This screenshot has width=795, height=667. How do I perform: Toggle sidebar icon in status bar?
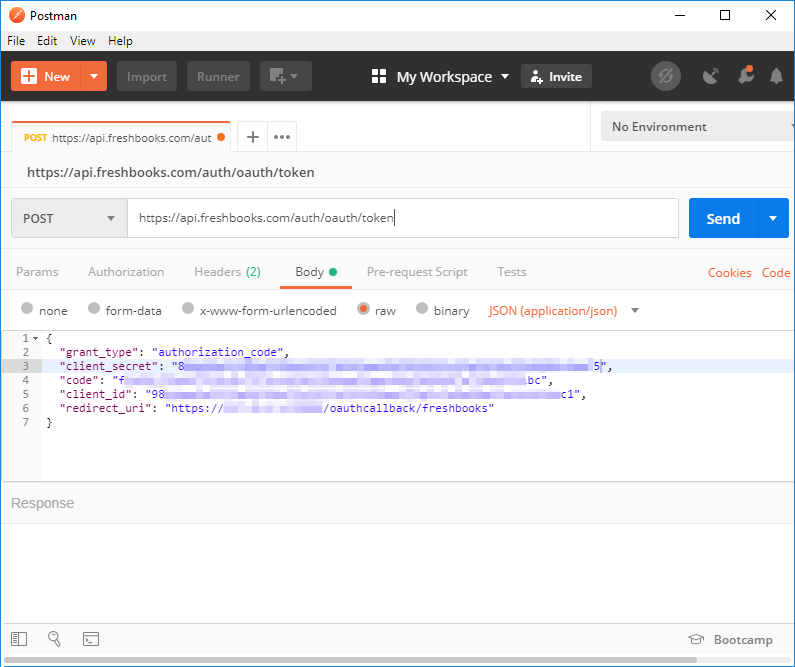coord(19,639)
